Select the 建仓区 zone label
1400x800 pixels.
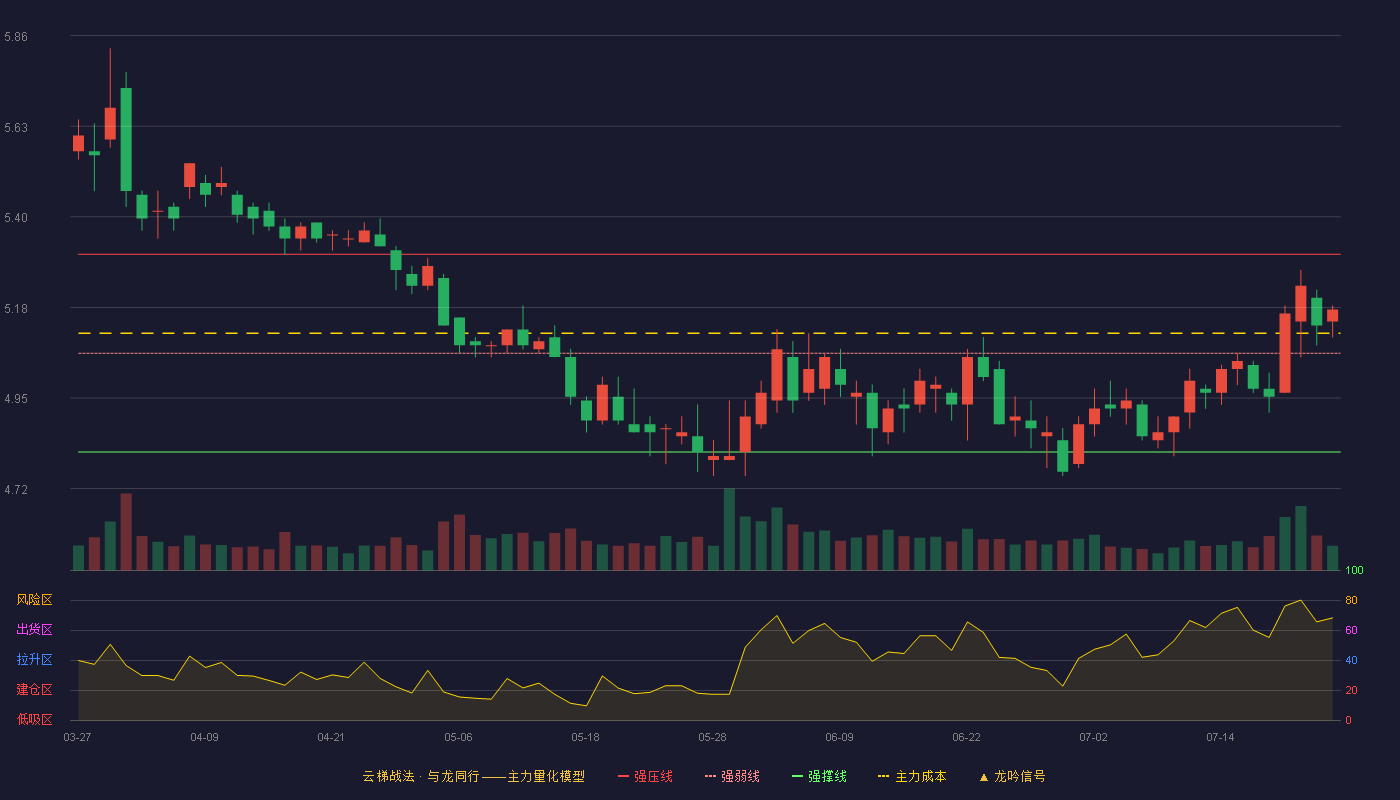coord(34,690)
